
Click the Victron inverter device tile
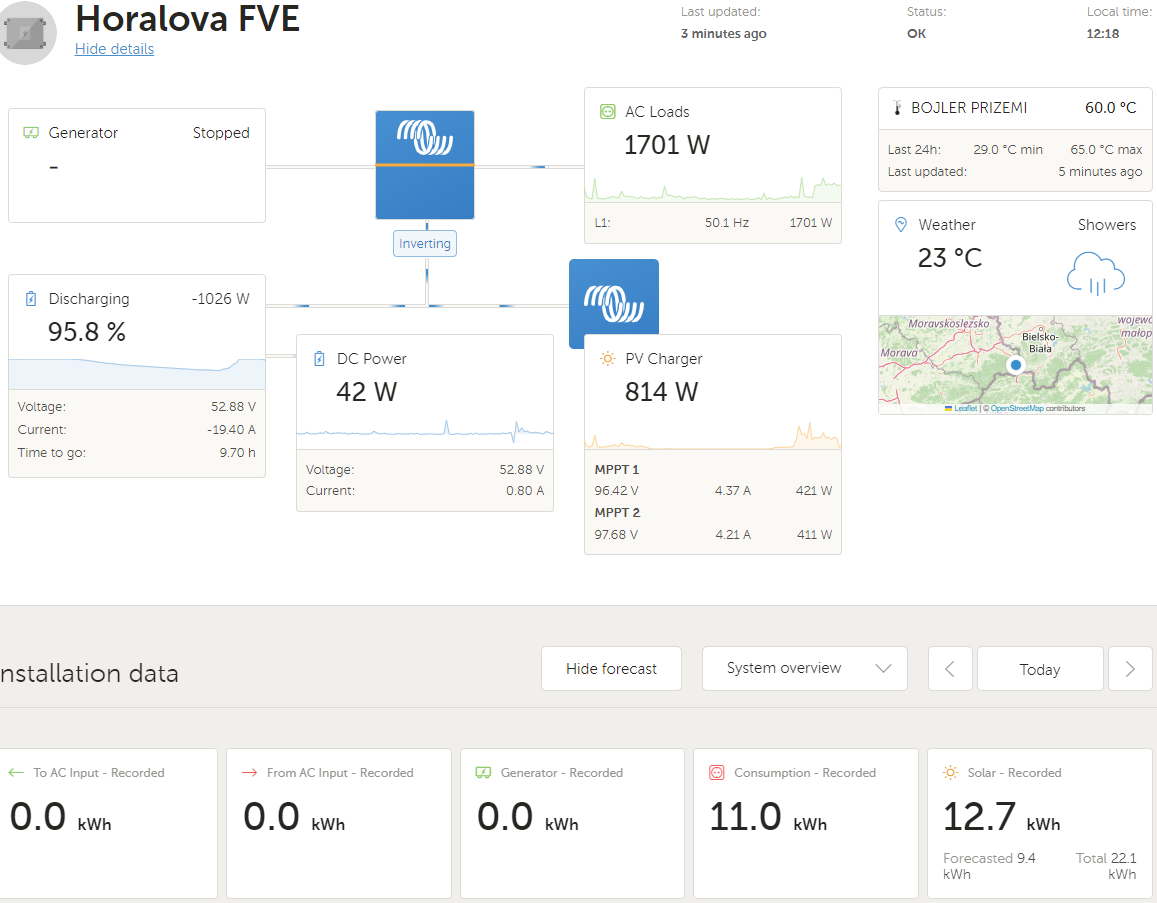(425, 165)
